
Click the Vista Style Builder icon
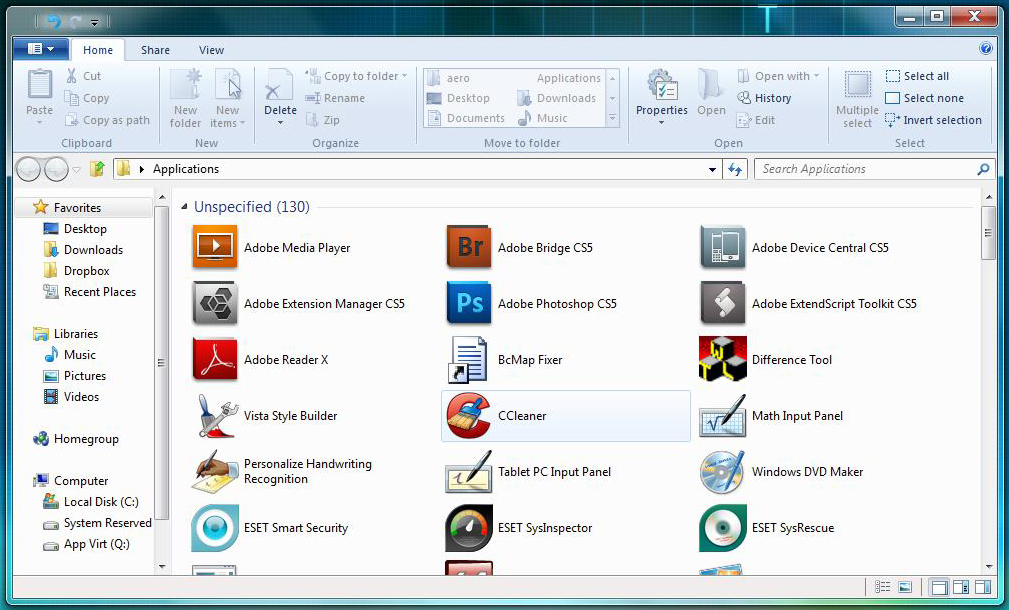point(215,416)
